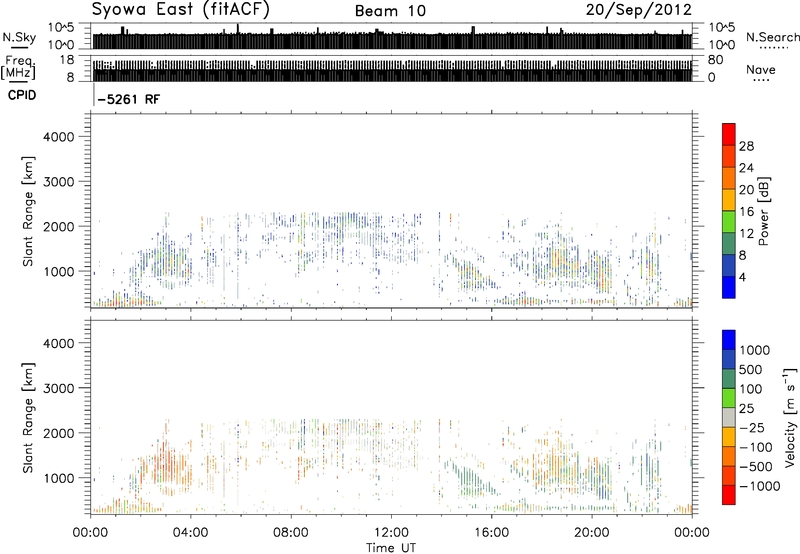This screenshot has width=800, height=554.
Task: Click the '-100' Velocity colorbar tick label
Action: pos(756,447)
